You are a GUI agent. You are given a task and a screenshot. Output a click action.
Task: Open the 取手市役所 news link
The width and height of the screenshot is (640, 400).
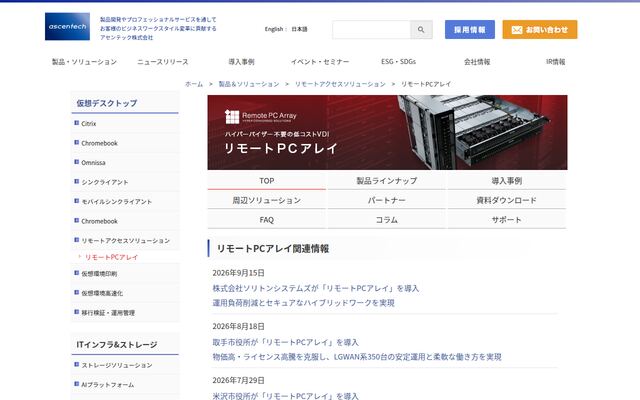[285, 342]
